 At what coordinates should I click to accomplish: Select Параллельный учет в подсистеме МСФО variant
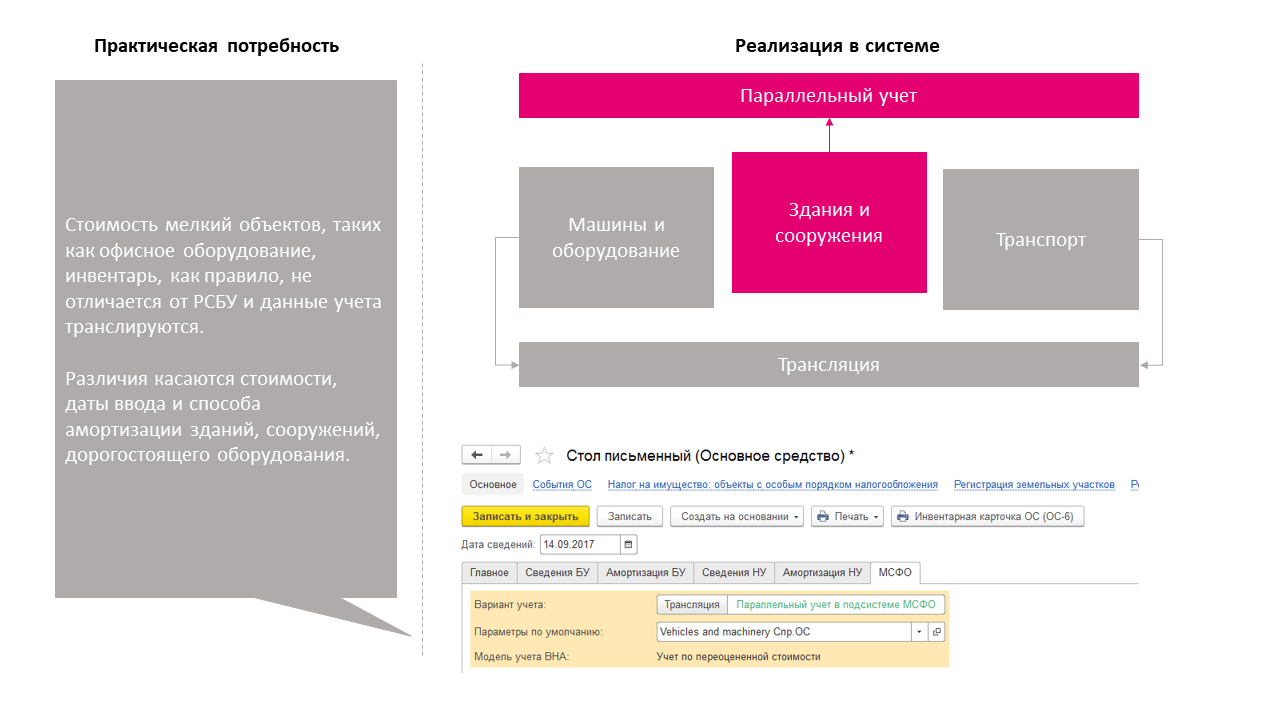point(836,604)
